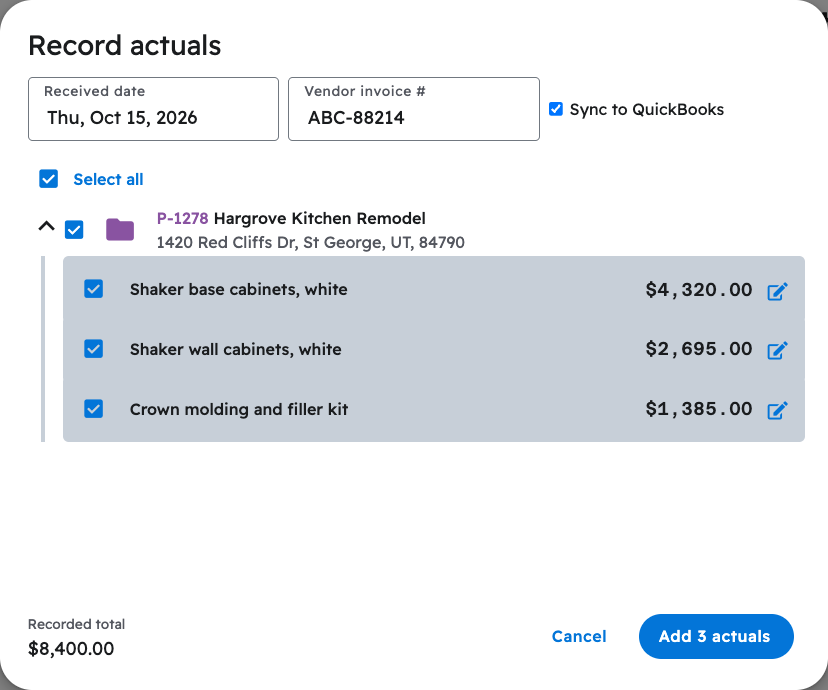
Task: Uncheck Shaker base cabinets, white item
Action: (x=93, y=289)
